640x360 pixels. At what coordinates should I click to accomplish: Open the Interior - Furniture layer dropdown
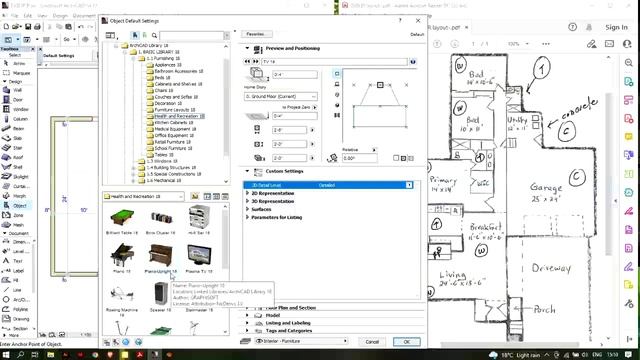(x=301, y=341)
